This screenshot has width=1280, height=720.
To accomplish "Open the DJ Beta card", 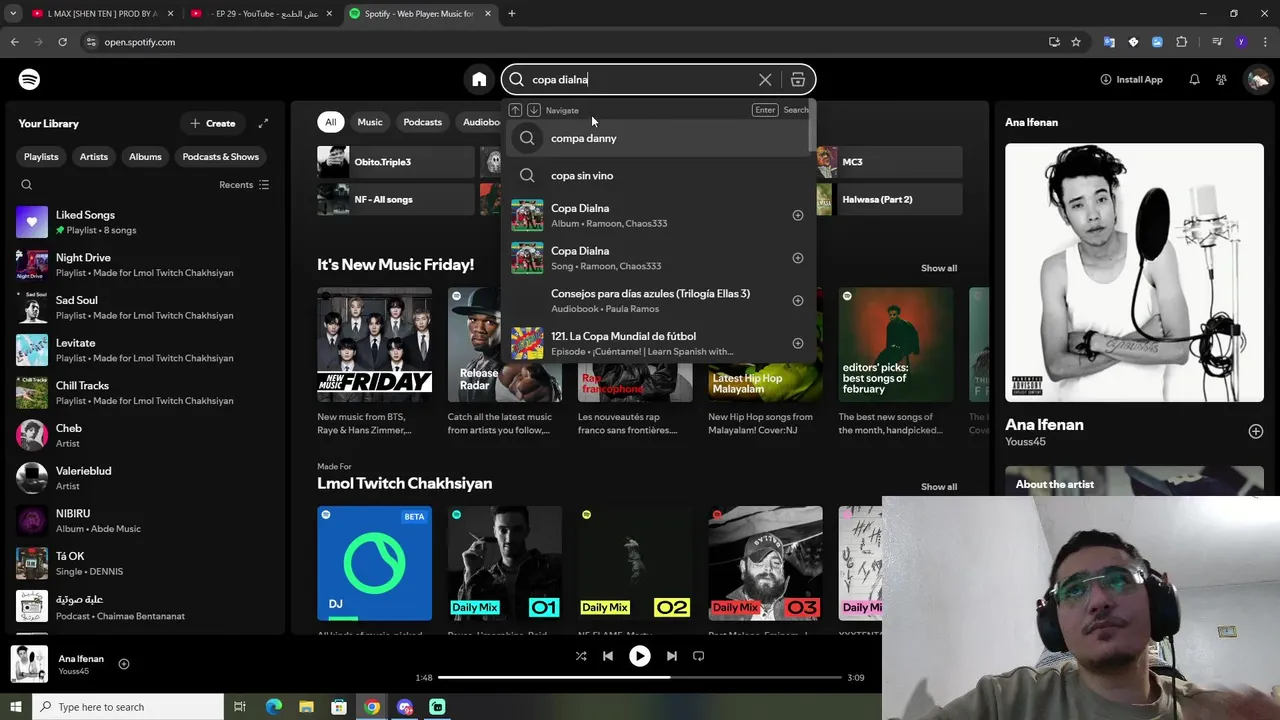I will 375,563.
